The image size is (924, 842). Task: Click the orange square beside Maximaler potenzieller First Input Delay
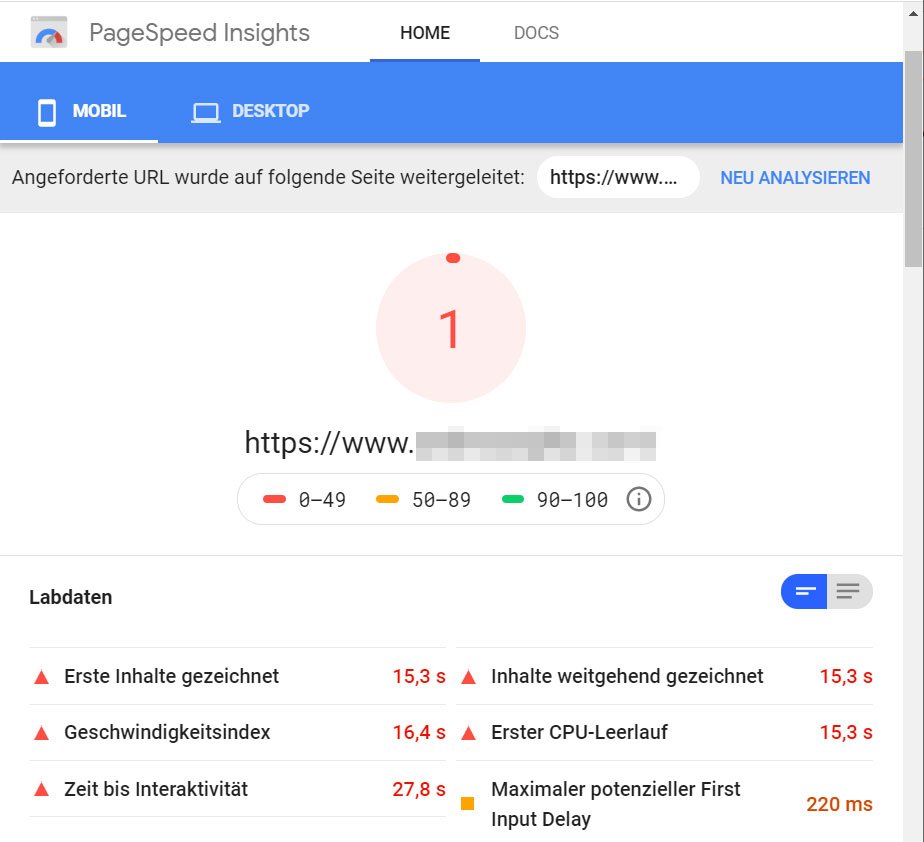467,803
